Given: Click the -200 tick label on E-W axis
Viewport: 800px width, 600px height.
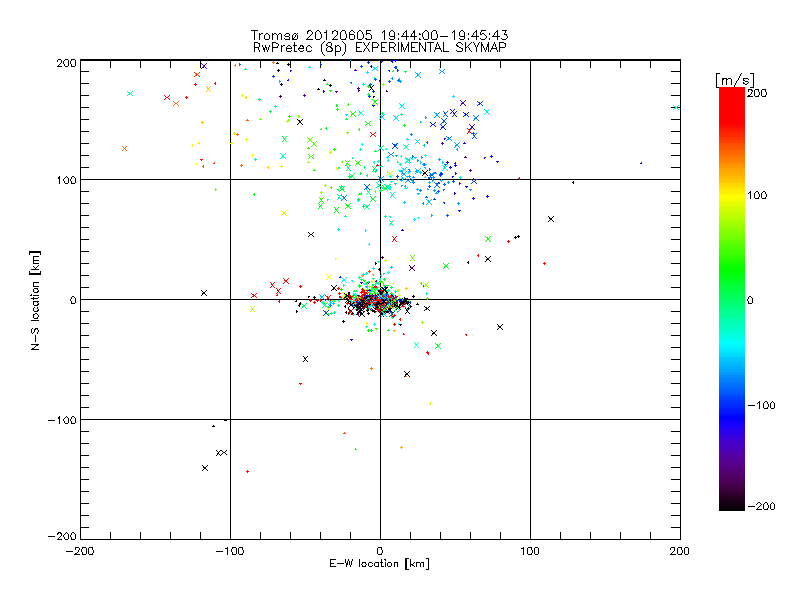Looking at the screenshot, I should click(x=80, y=552).
